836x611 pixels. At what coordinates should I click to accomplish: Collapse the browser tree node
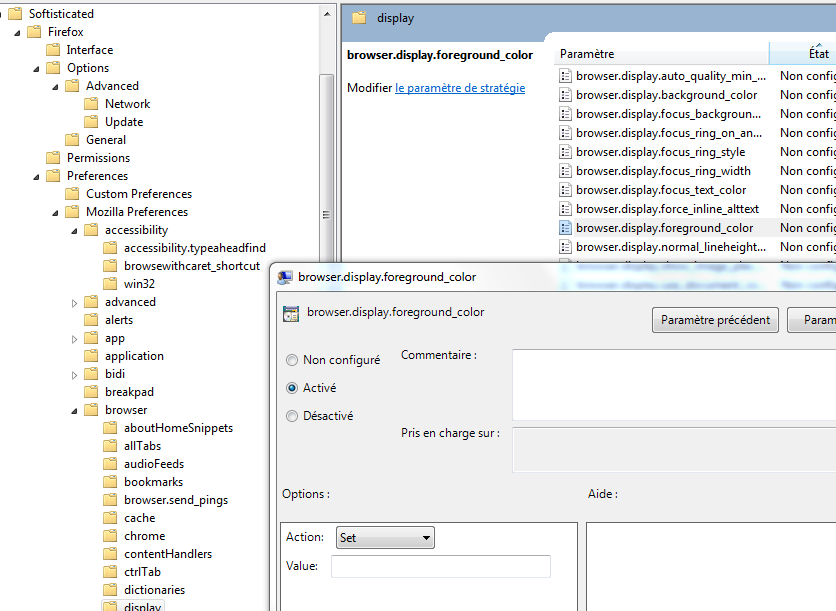74,411
